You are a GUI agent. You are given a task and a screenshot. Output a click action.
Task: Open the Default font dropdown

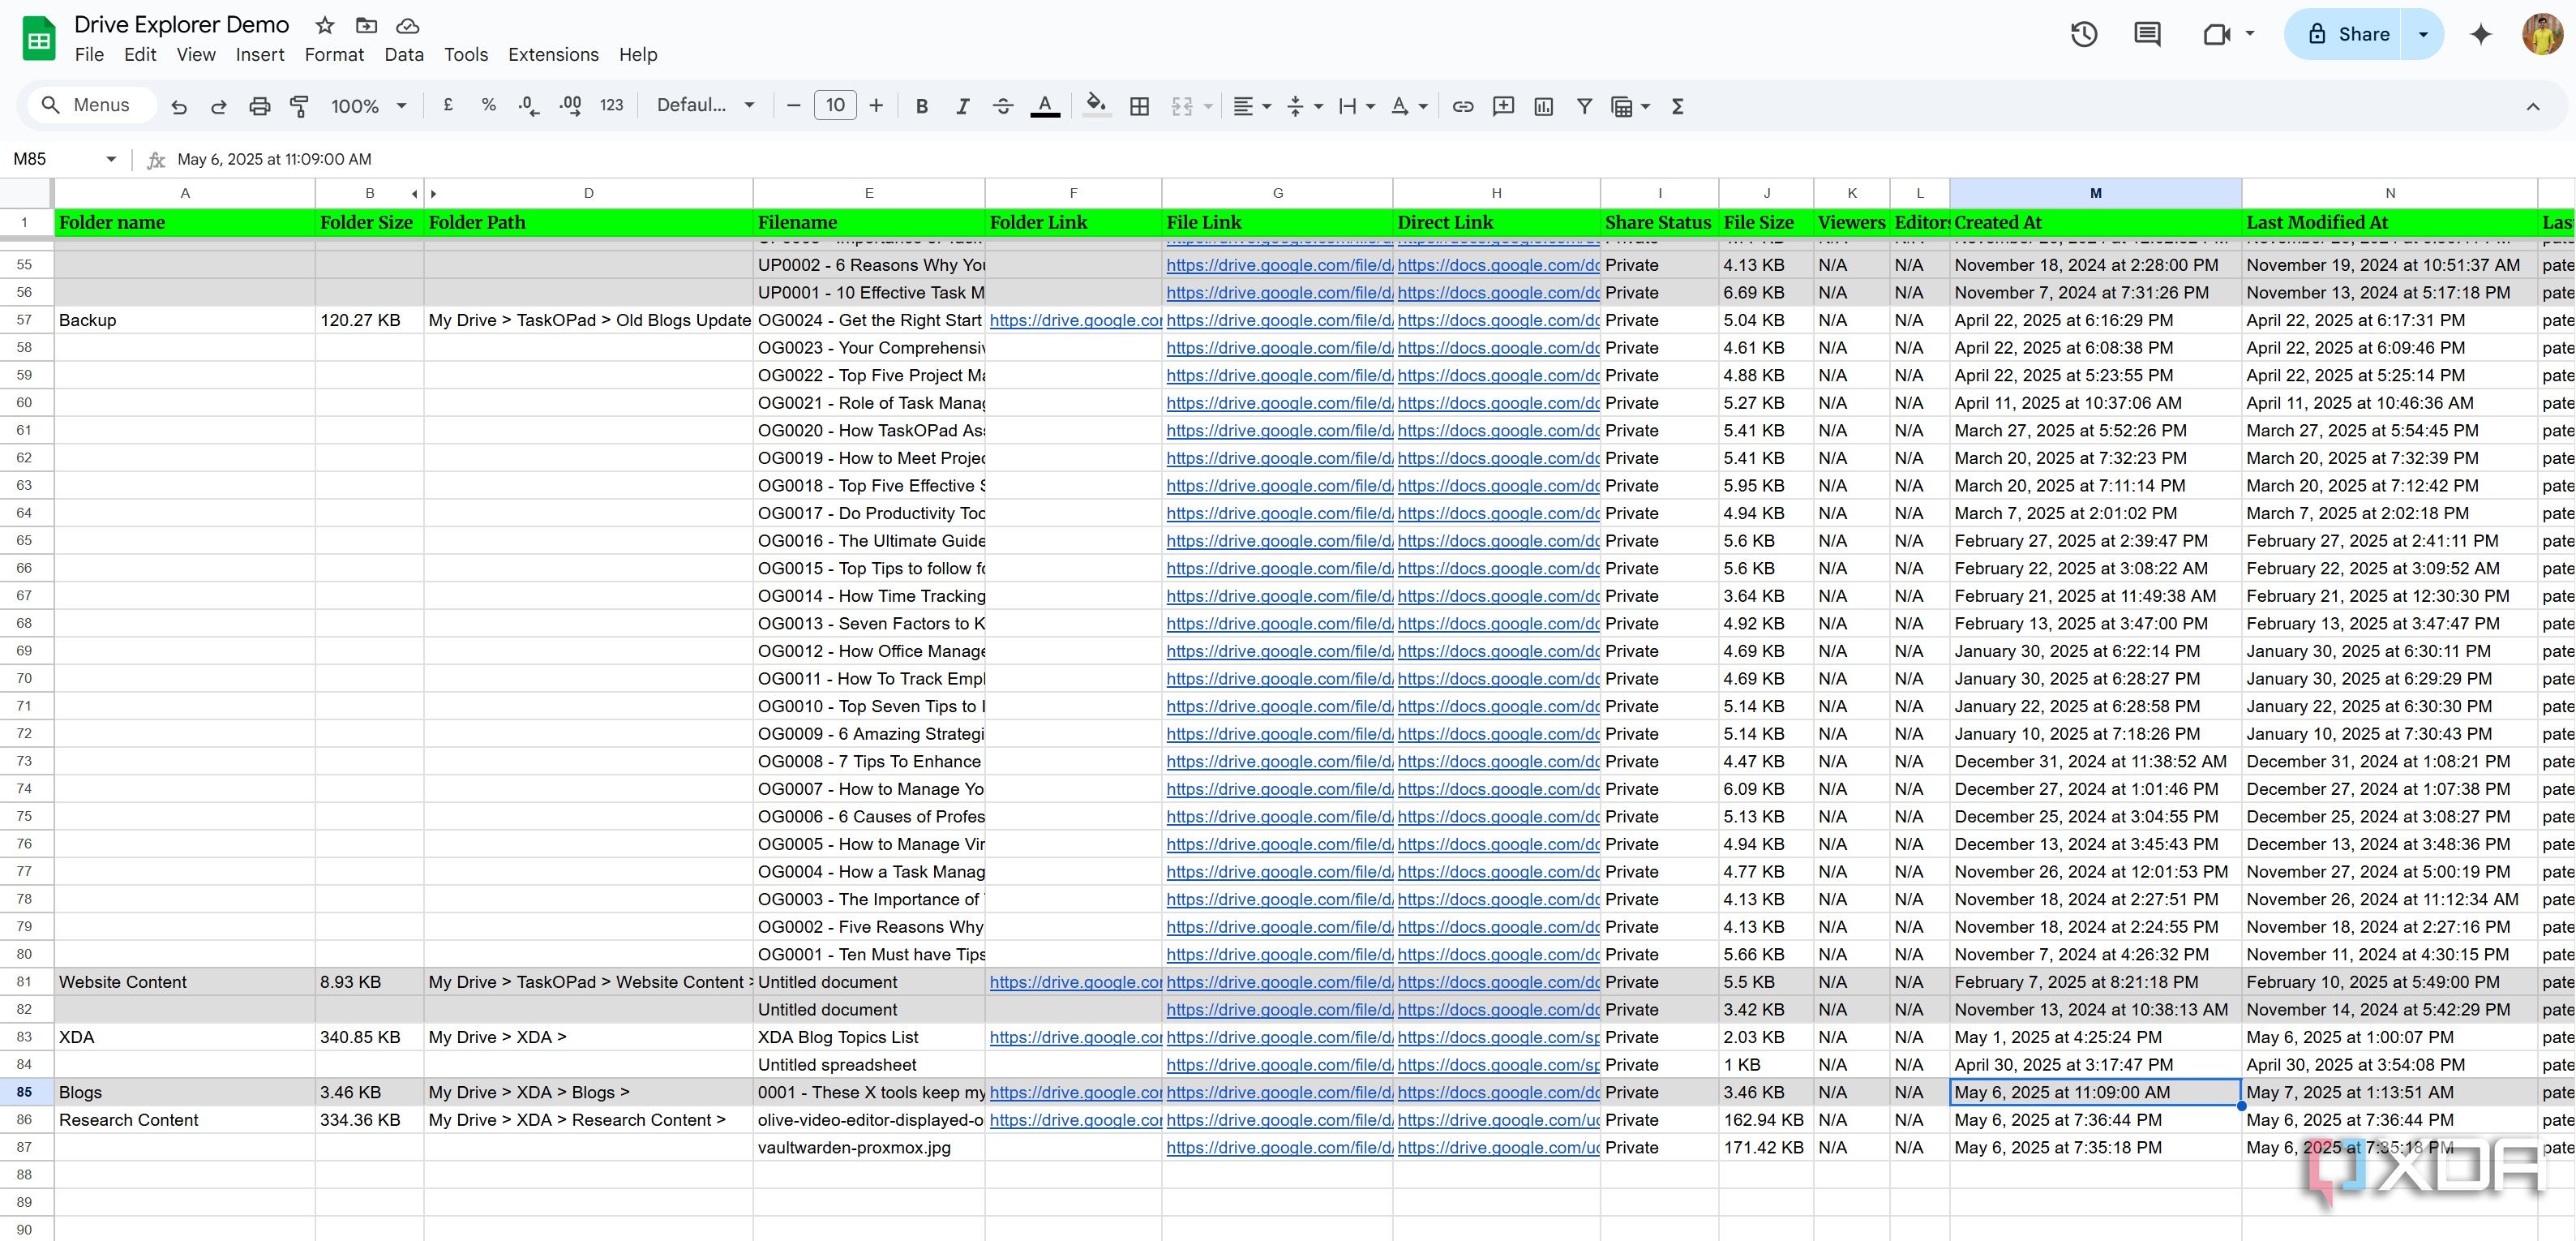click(705, 105)
